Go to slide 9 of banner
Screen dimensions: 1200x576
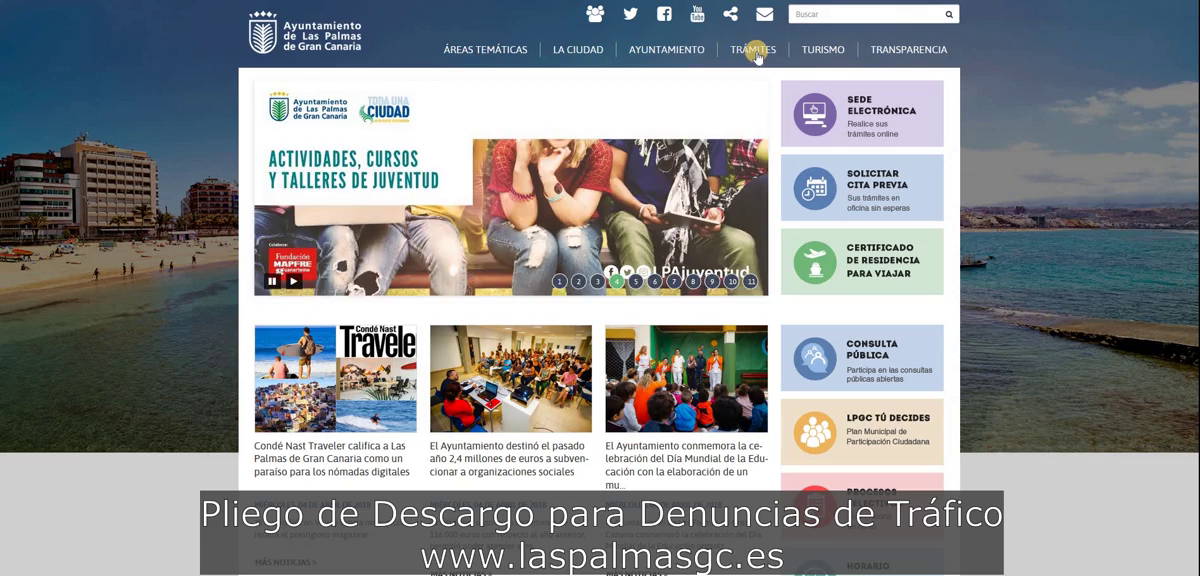tap(712, 282)
